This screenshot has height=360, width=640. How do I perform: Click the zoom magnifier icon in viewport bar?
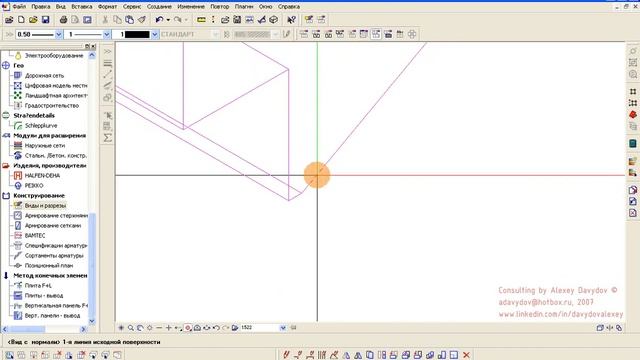tap(131, 328)
